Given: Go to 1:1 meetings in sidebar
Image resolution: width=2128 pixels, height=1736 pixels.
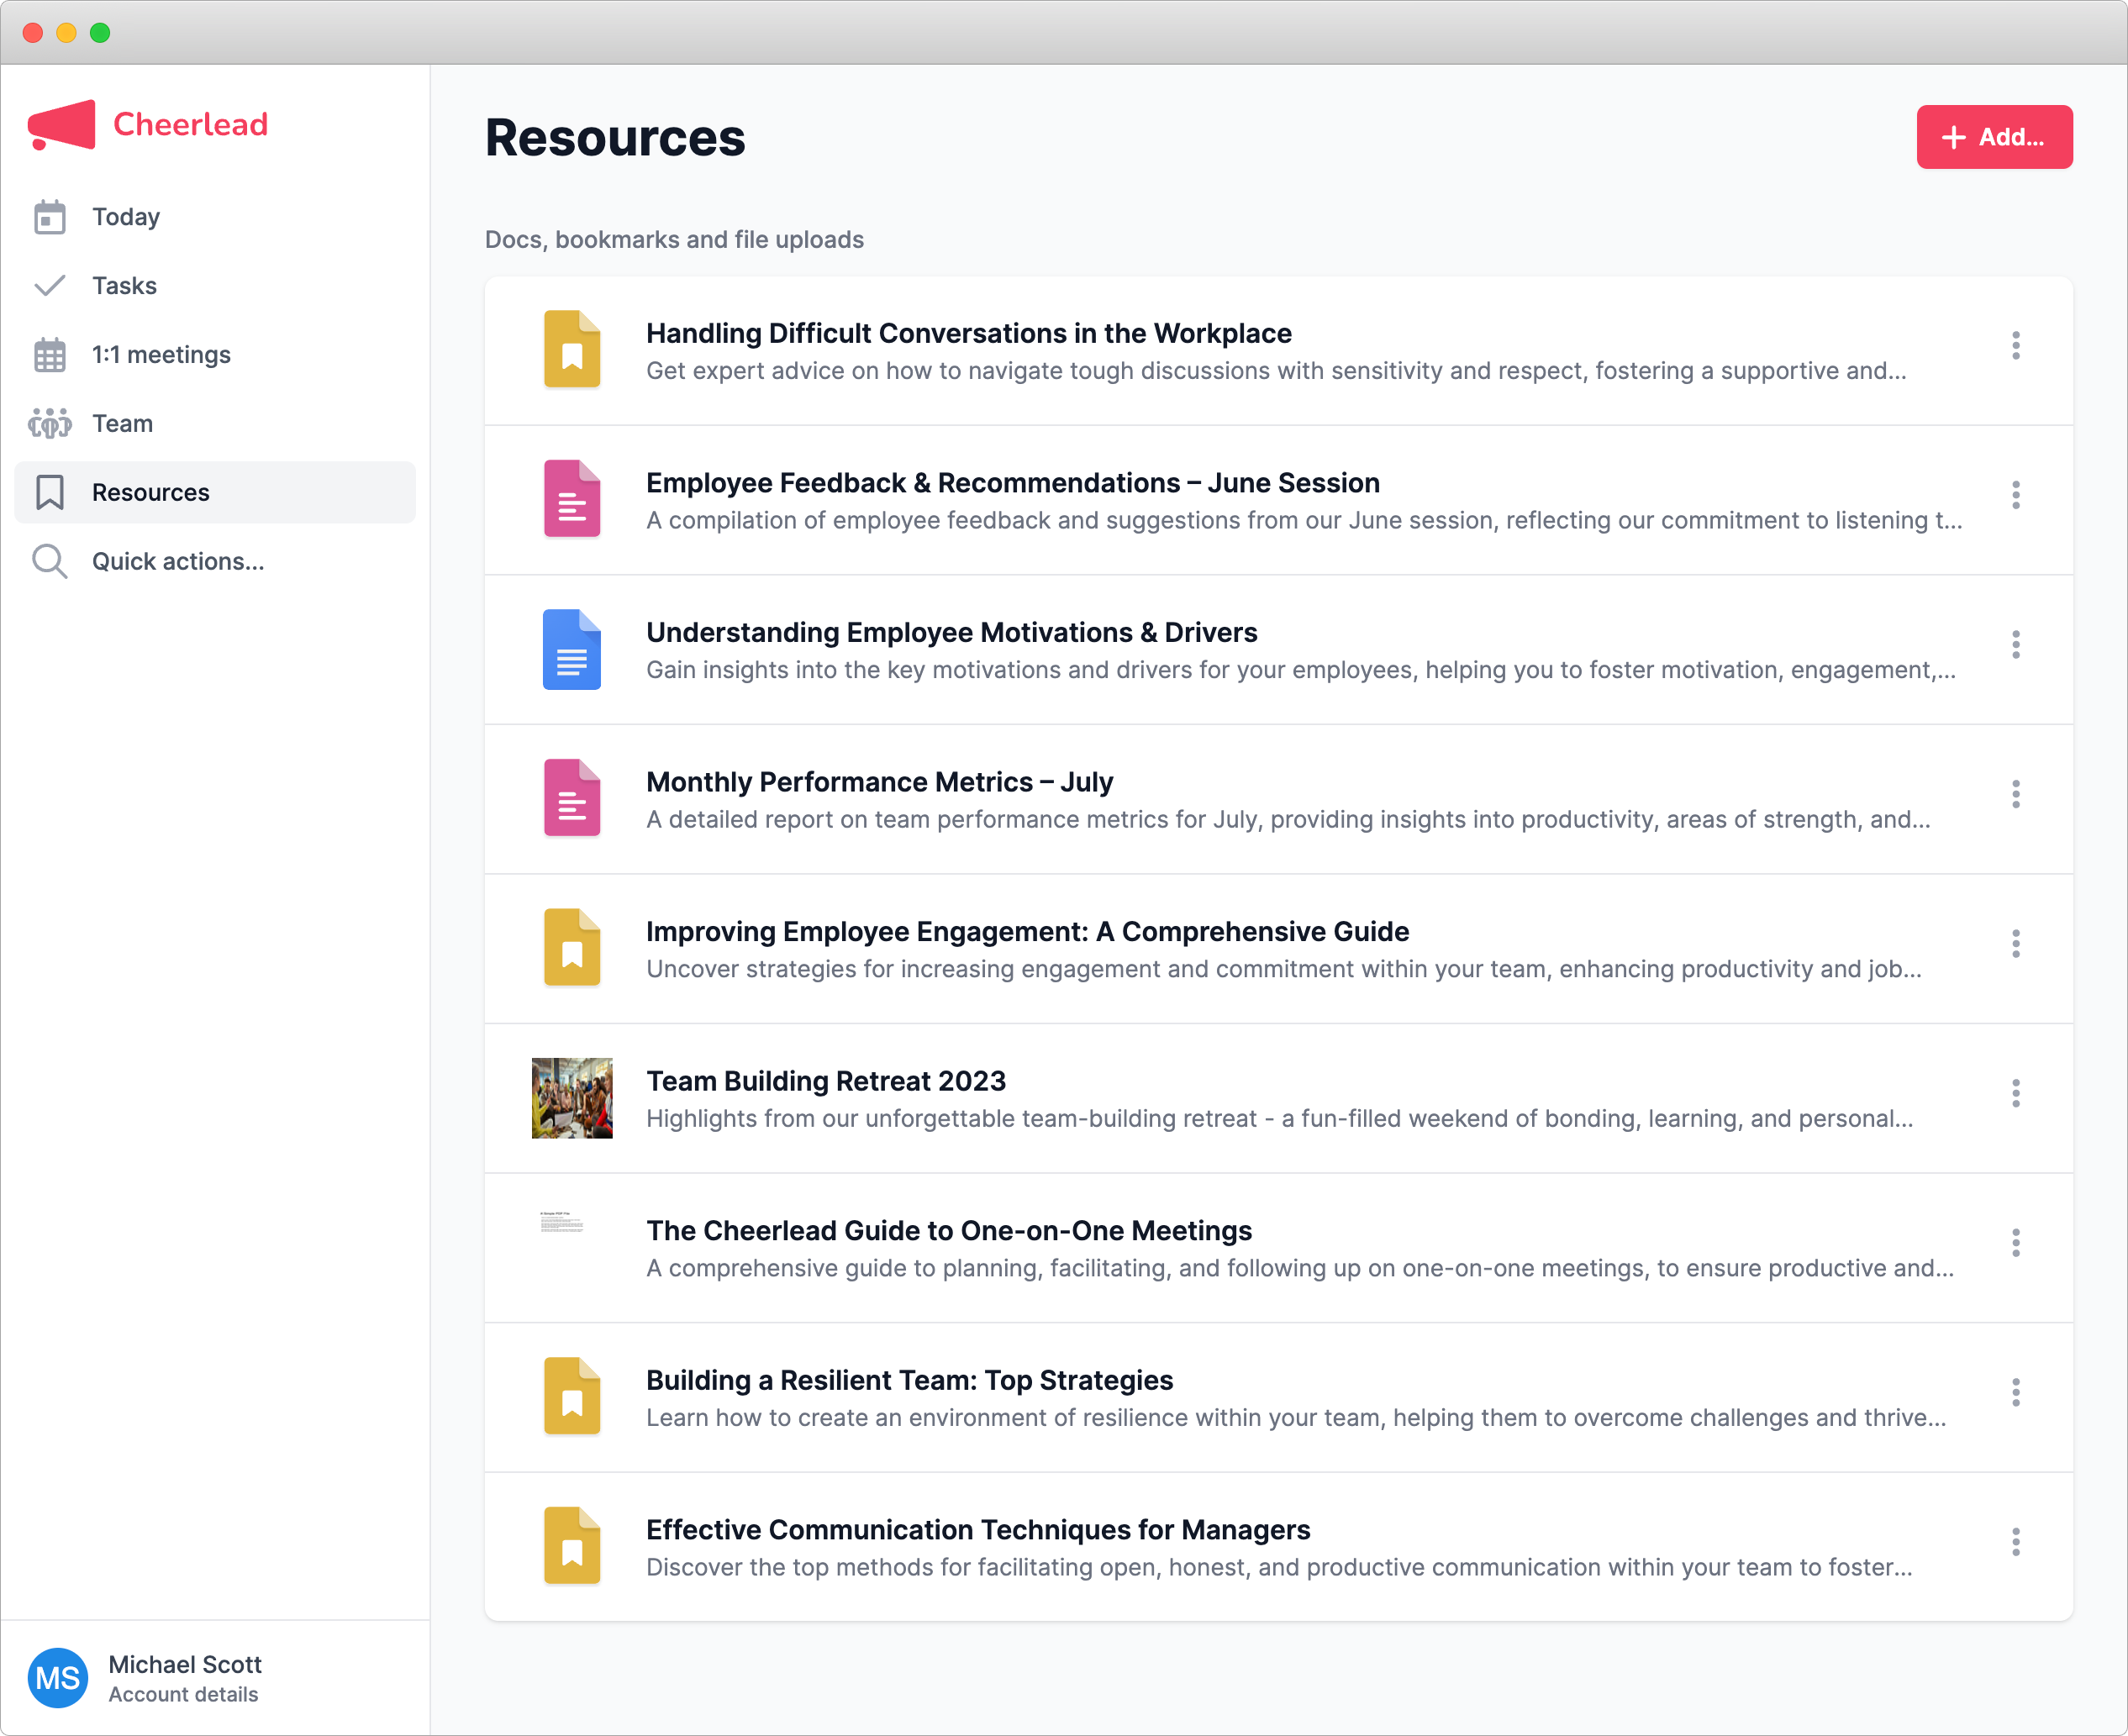Looking at the screenshot, I should pos(161,355).
